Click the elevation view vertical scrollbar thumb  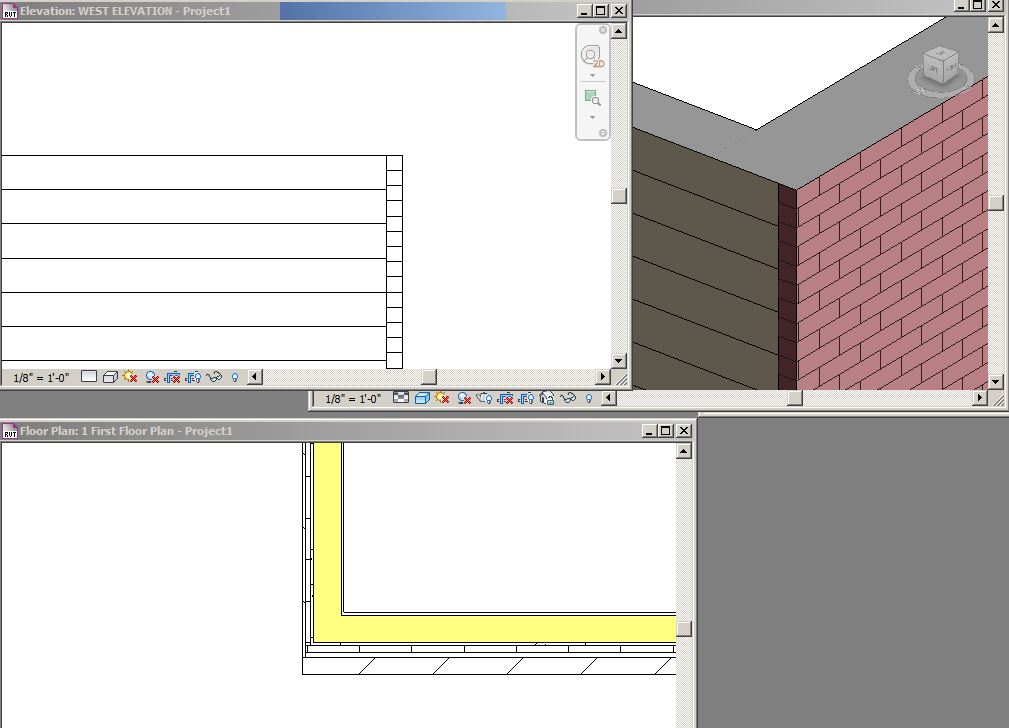pos(619,196)
